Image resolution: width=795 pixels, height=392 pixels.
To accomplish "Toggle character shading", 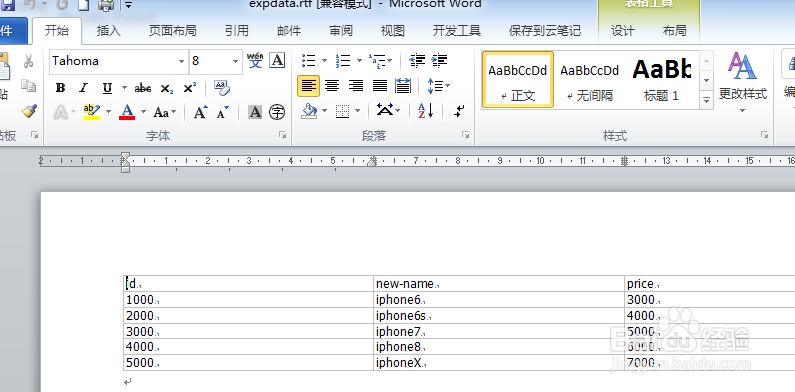I will 255,112.
